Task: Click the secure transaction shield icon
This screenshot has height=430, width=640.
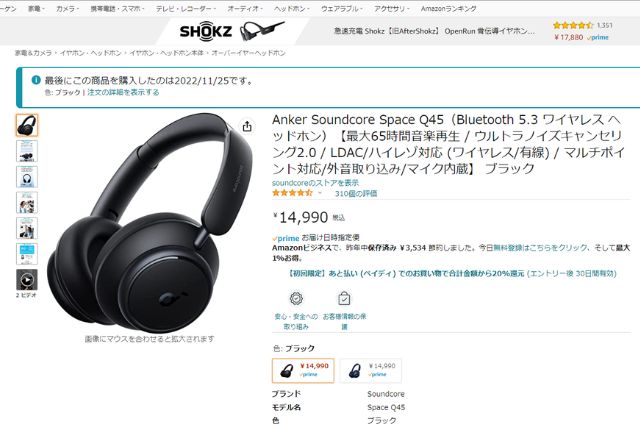Action: 296,299
